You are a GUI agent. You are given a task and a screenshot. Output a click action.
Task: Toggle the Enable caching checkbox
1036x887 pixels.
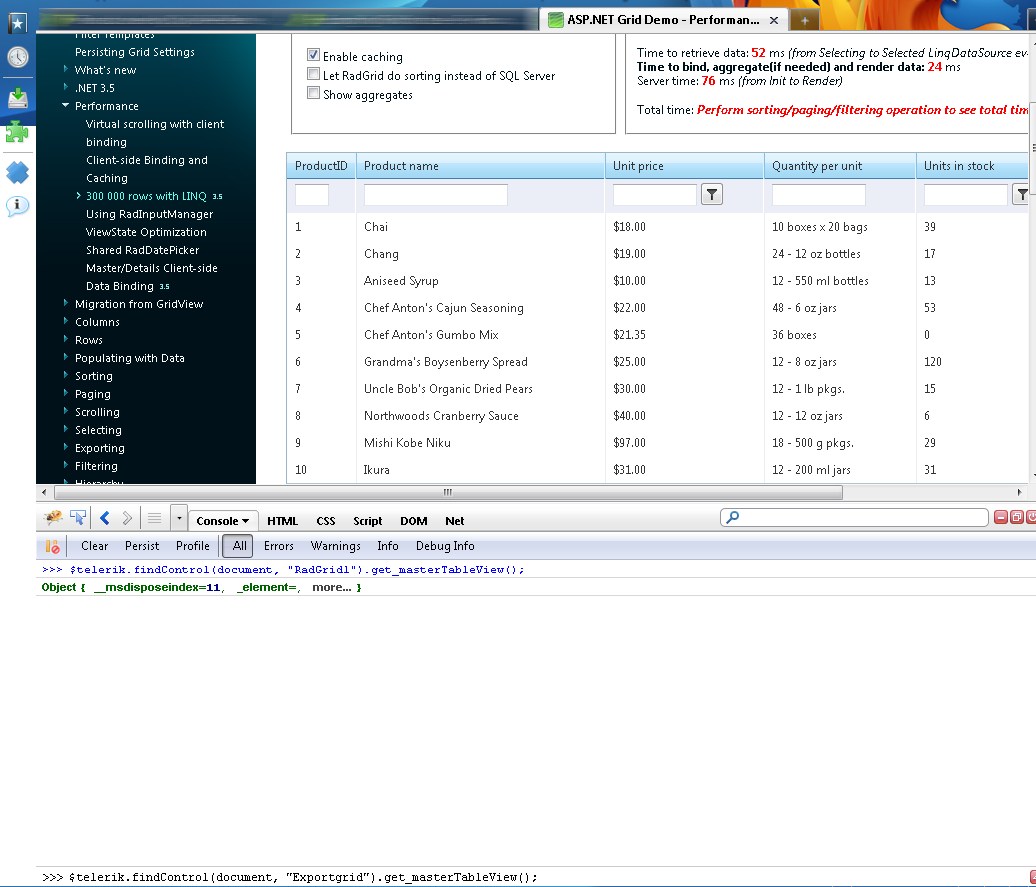[x=313, y=55]
